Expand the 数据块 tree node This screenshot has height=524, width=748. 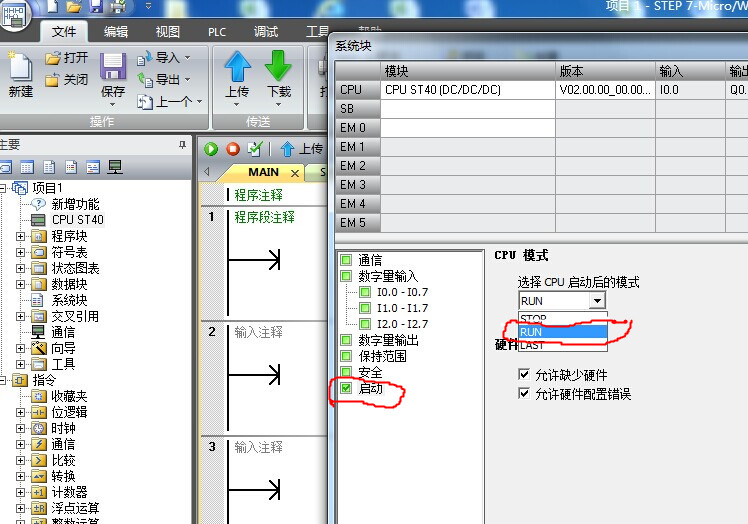20,284
